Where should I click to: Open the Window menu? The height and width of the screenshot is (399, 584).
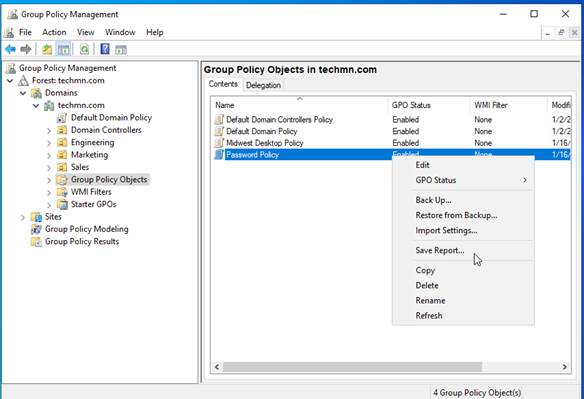pos(120,32)
